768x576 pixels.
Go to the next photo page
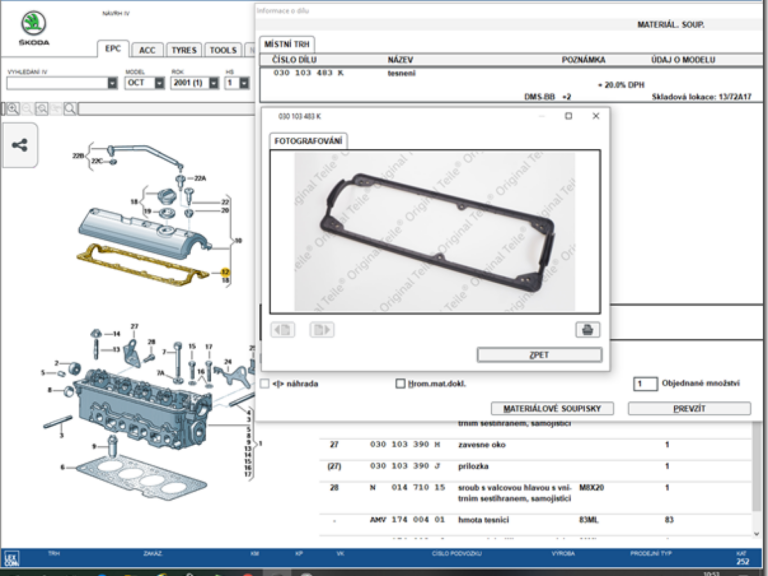[x=321, y=330]
